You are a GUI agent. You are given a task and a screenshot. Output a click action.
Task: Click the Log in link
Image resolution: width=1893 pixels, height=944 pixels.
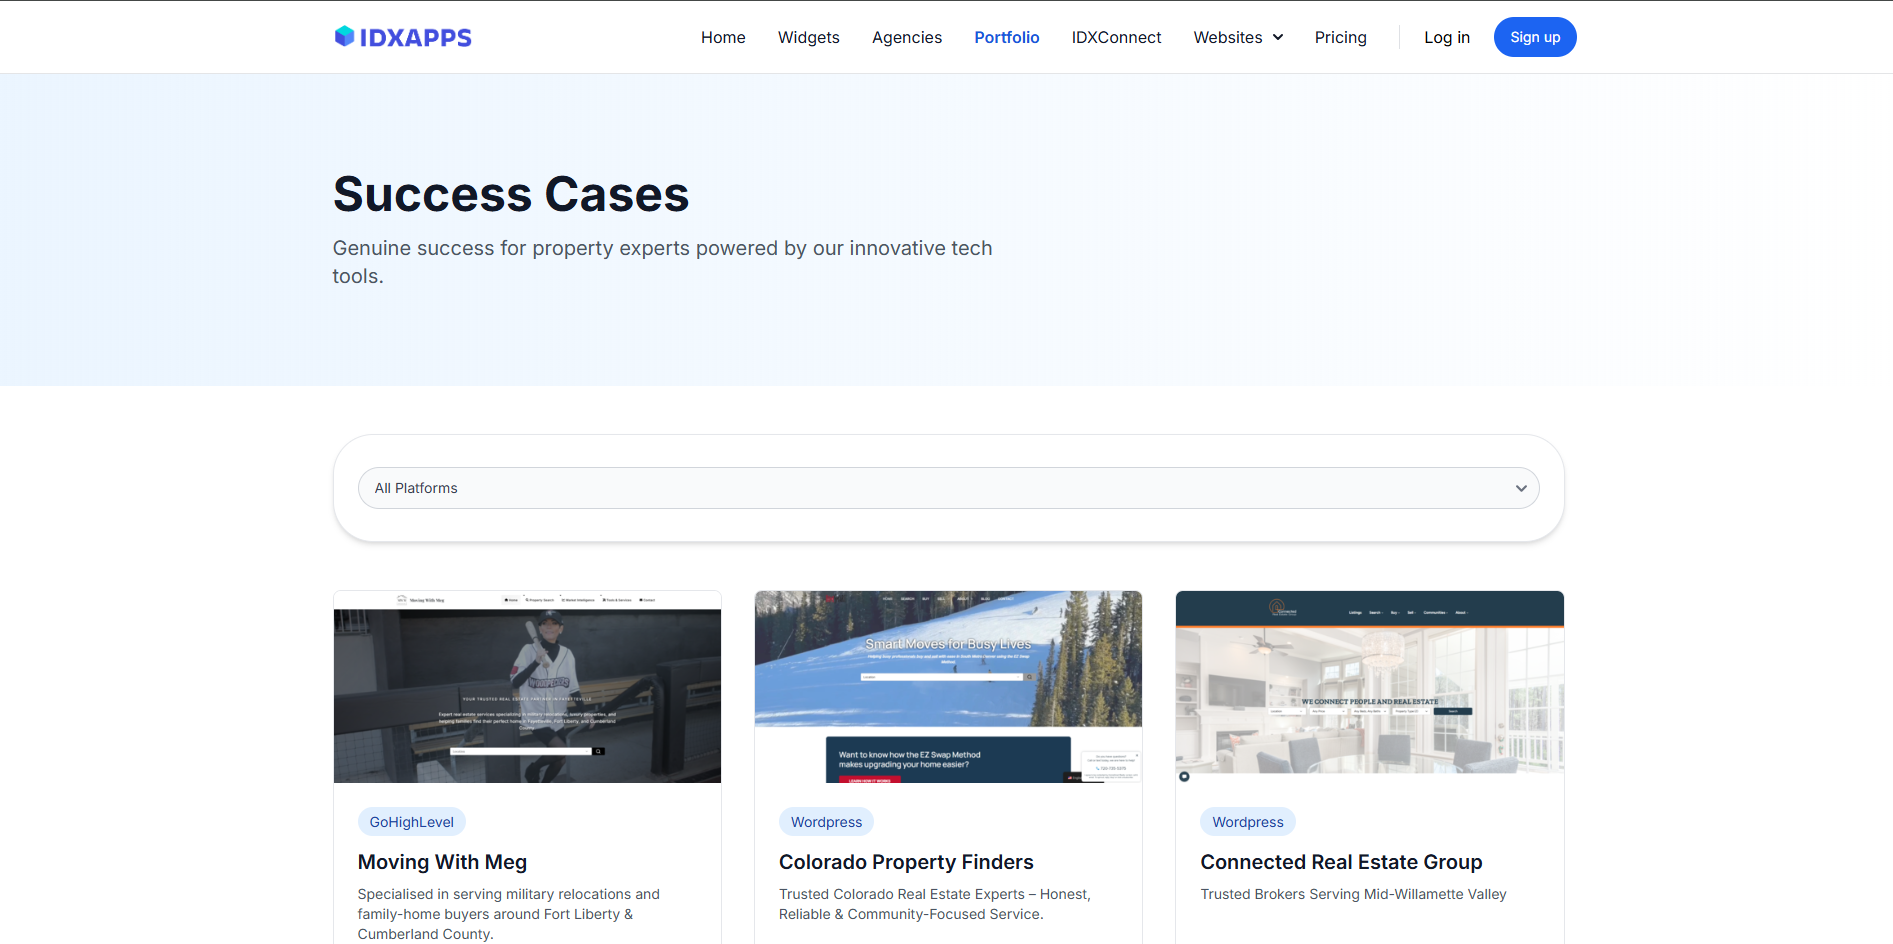click(1447, 37)
